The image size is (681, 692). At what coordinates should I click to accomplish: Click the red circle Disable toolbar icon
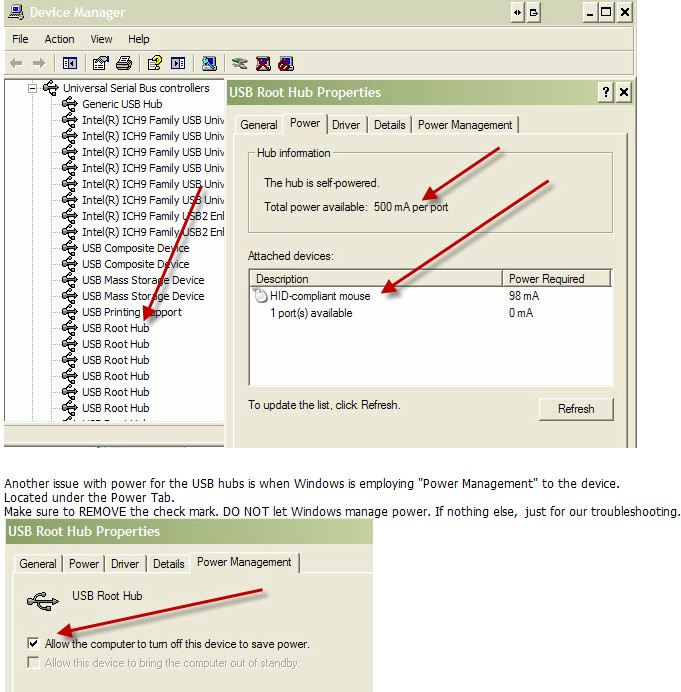click(x=286, y=64)
